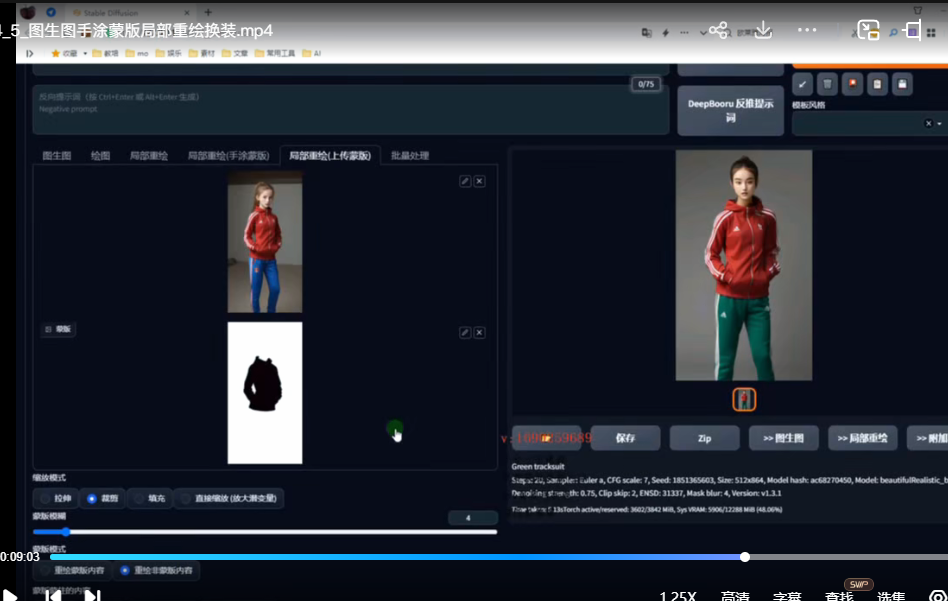This screenshot has height=601, width=948.
Task: Click the edit pencil icon on mask image
Action: point(465,333)
